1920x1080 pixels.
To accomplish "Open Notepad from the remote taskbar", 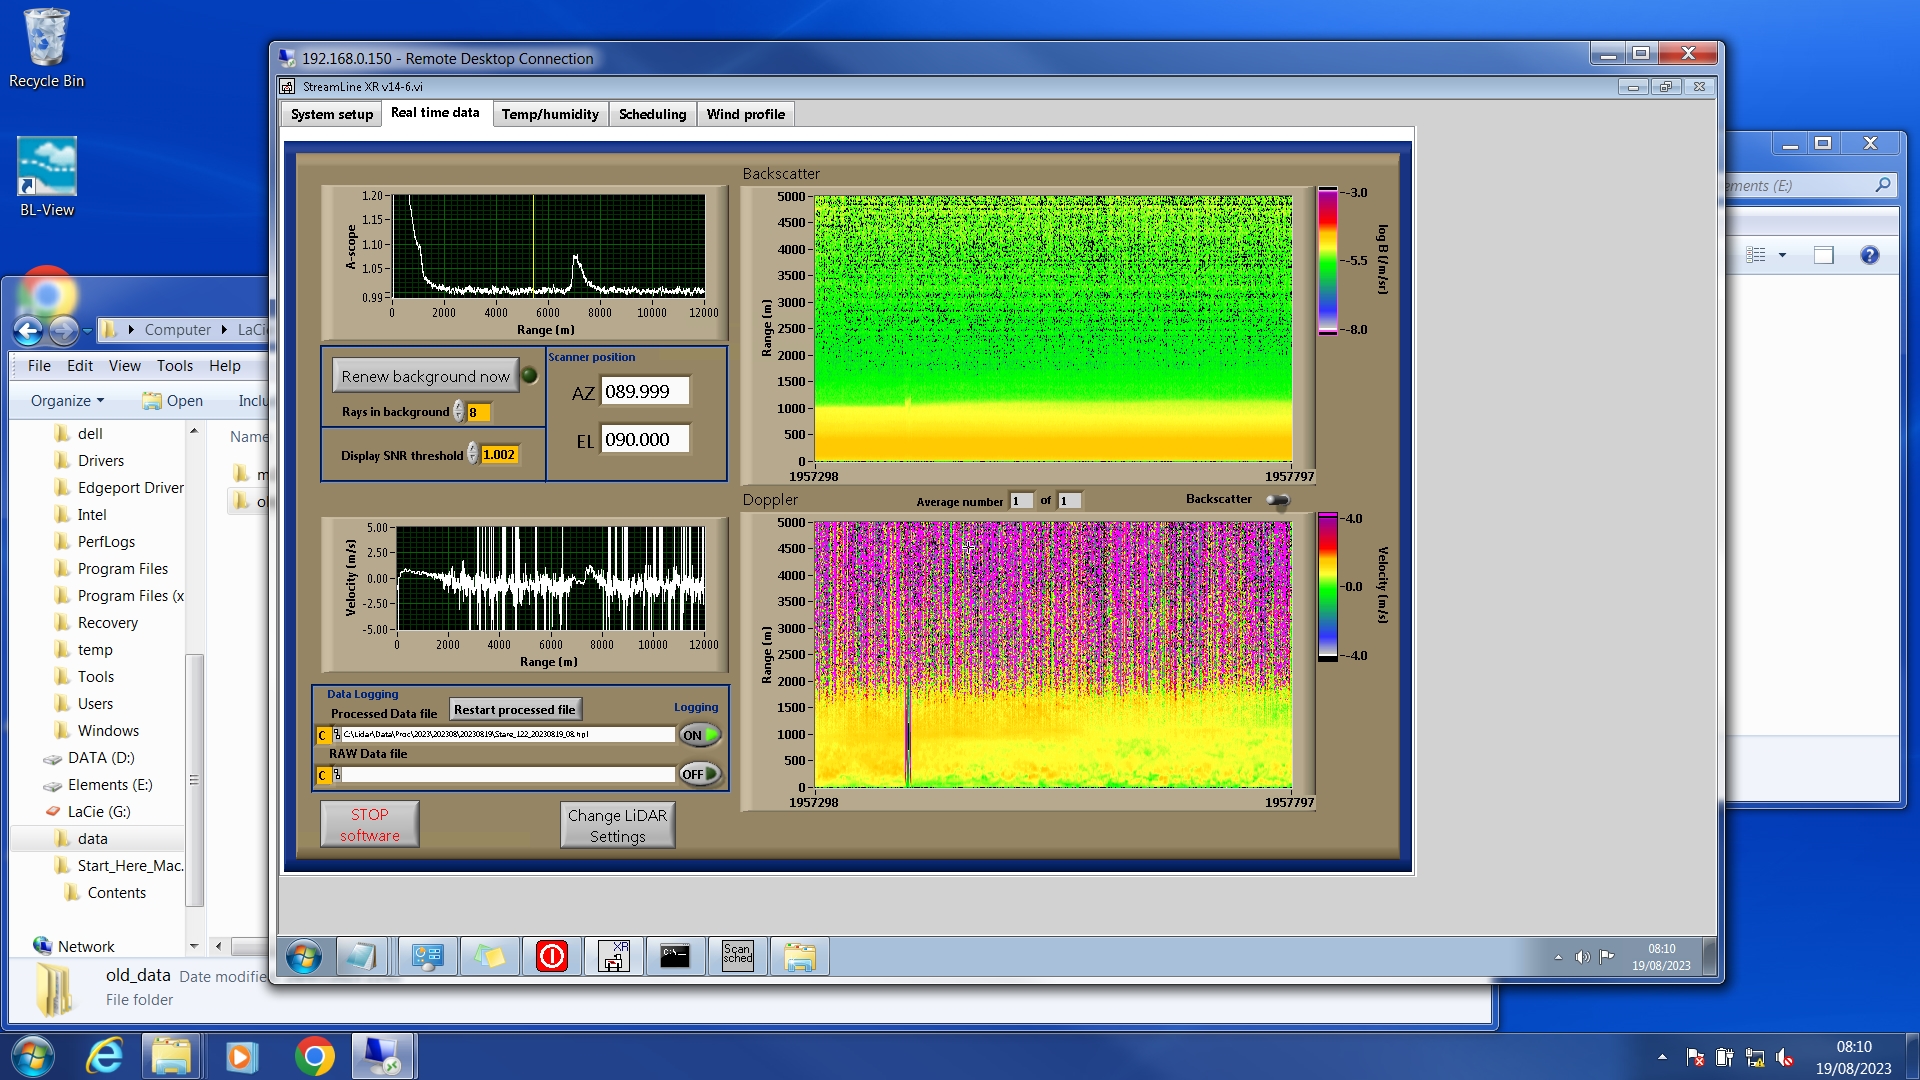I will coord(360,956).
